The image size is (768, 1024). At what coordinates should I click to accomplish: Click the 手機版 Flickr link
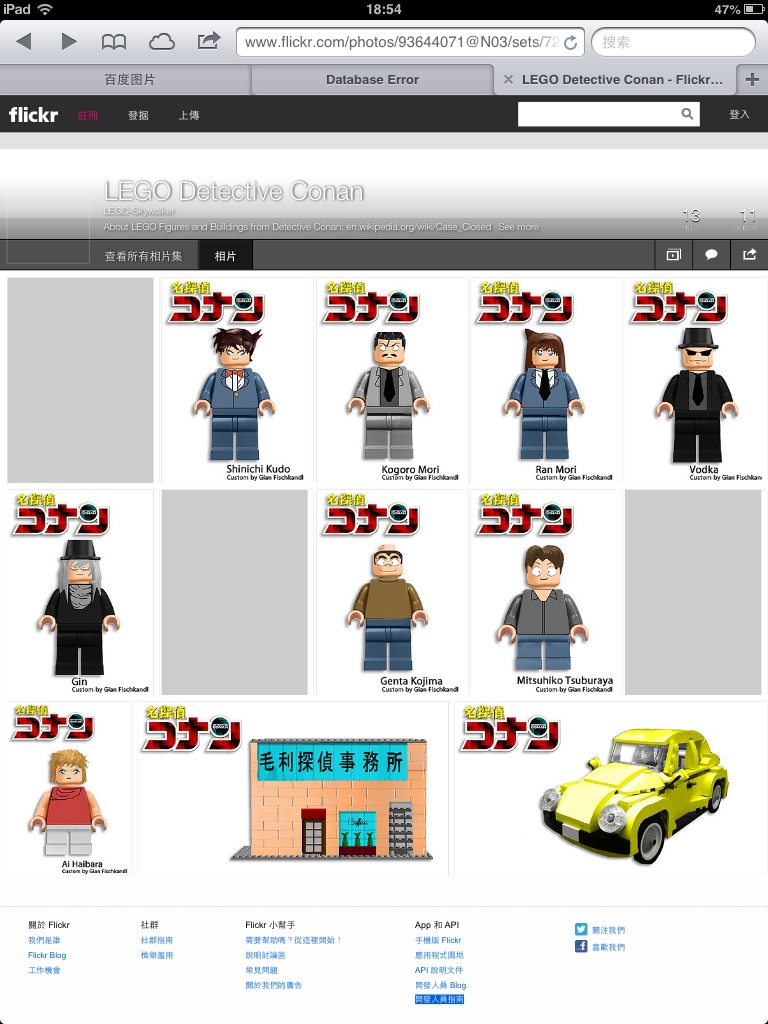pos(438,940)
